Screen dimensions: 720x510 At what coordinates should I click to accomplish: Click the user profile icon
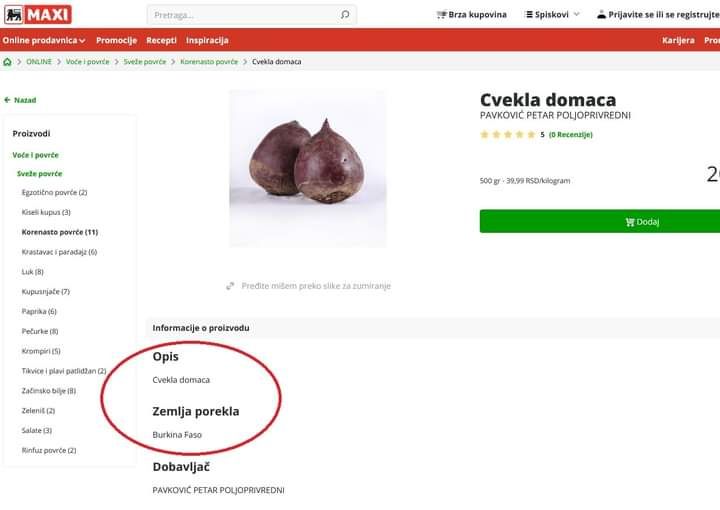click(601, 14)
